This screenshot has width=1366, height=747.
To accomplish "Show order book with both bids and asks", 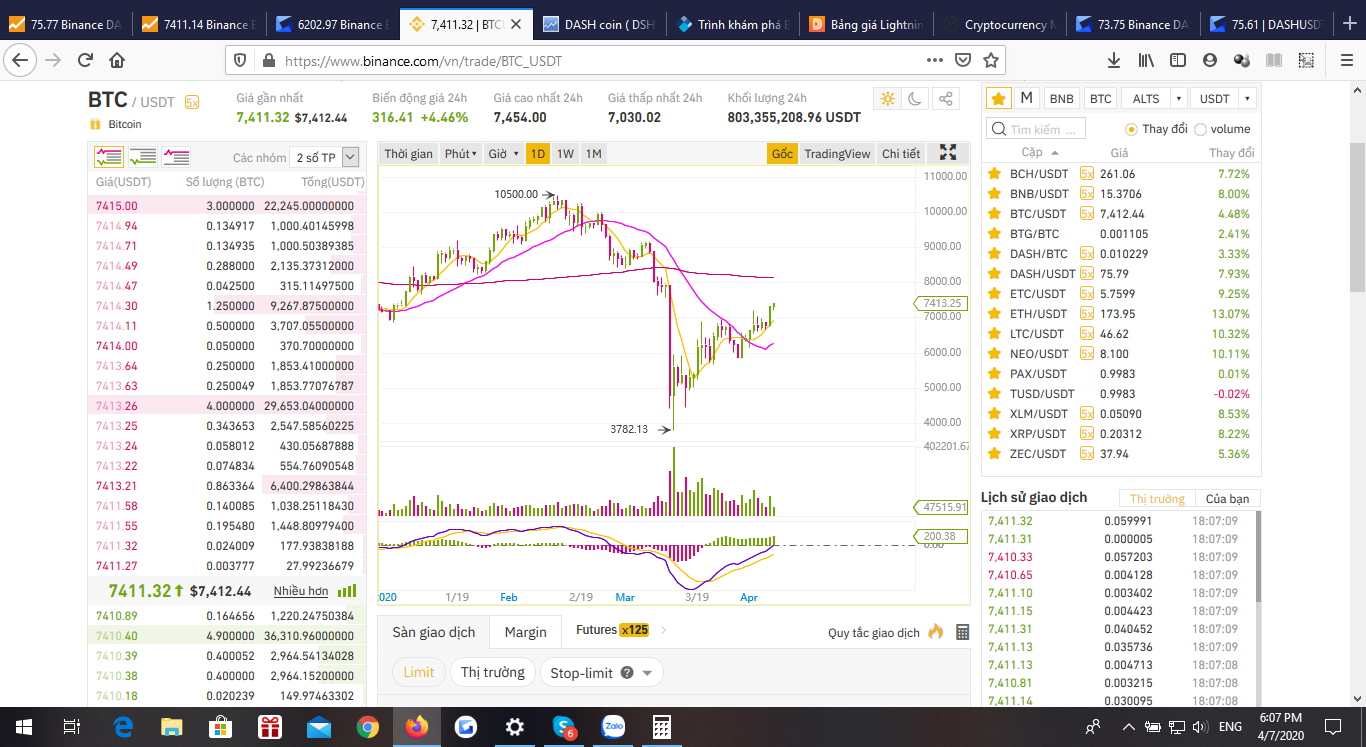I will 108,157.
